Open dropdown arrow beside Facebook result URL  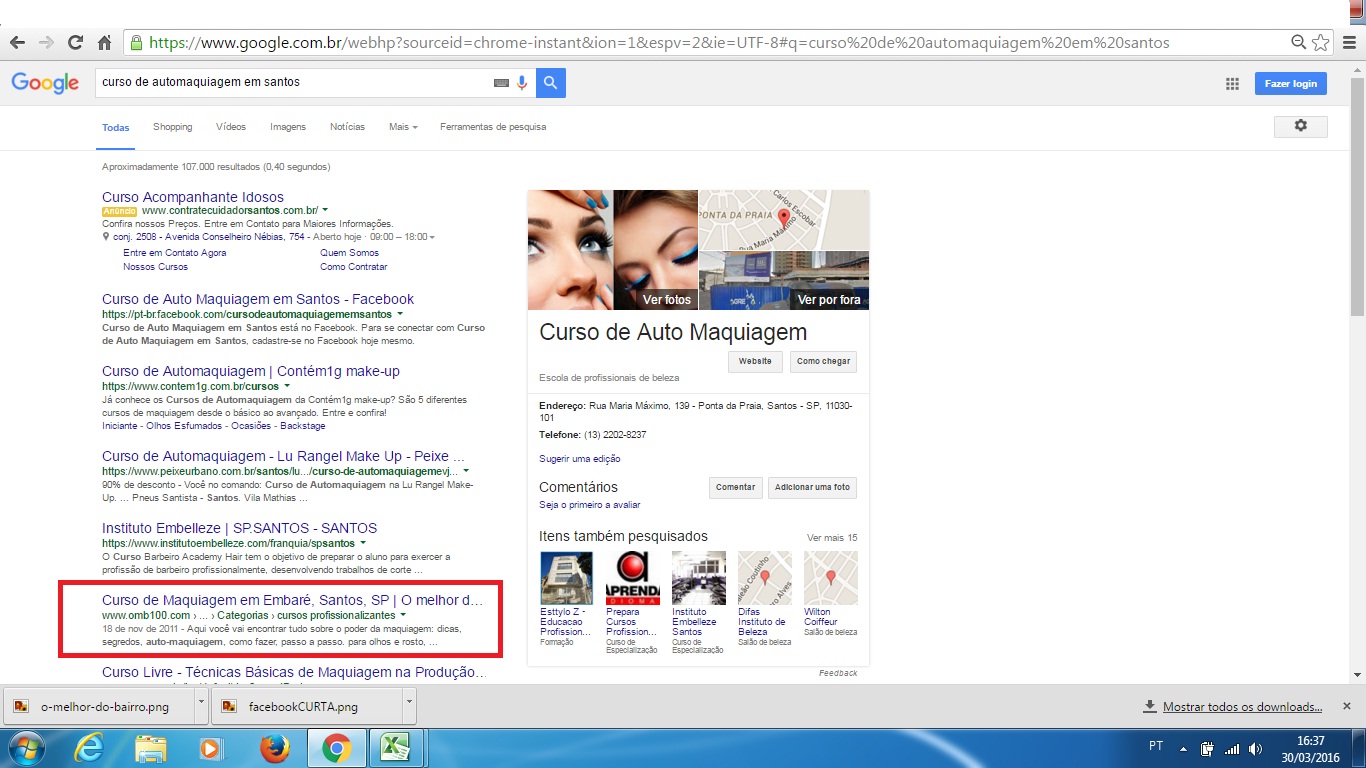400,314
